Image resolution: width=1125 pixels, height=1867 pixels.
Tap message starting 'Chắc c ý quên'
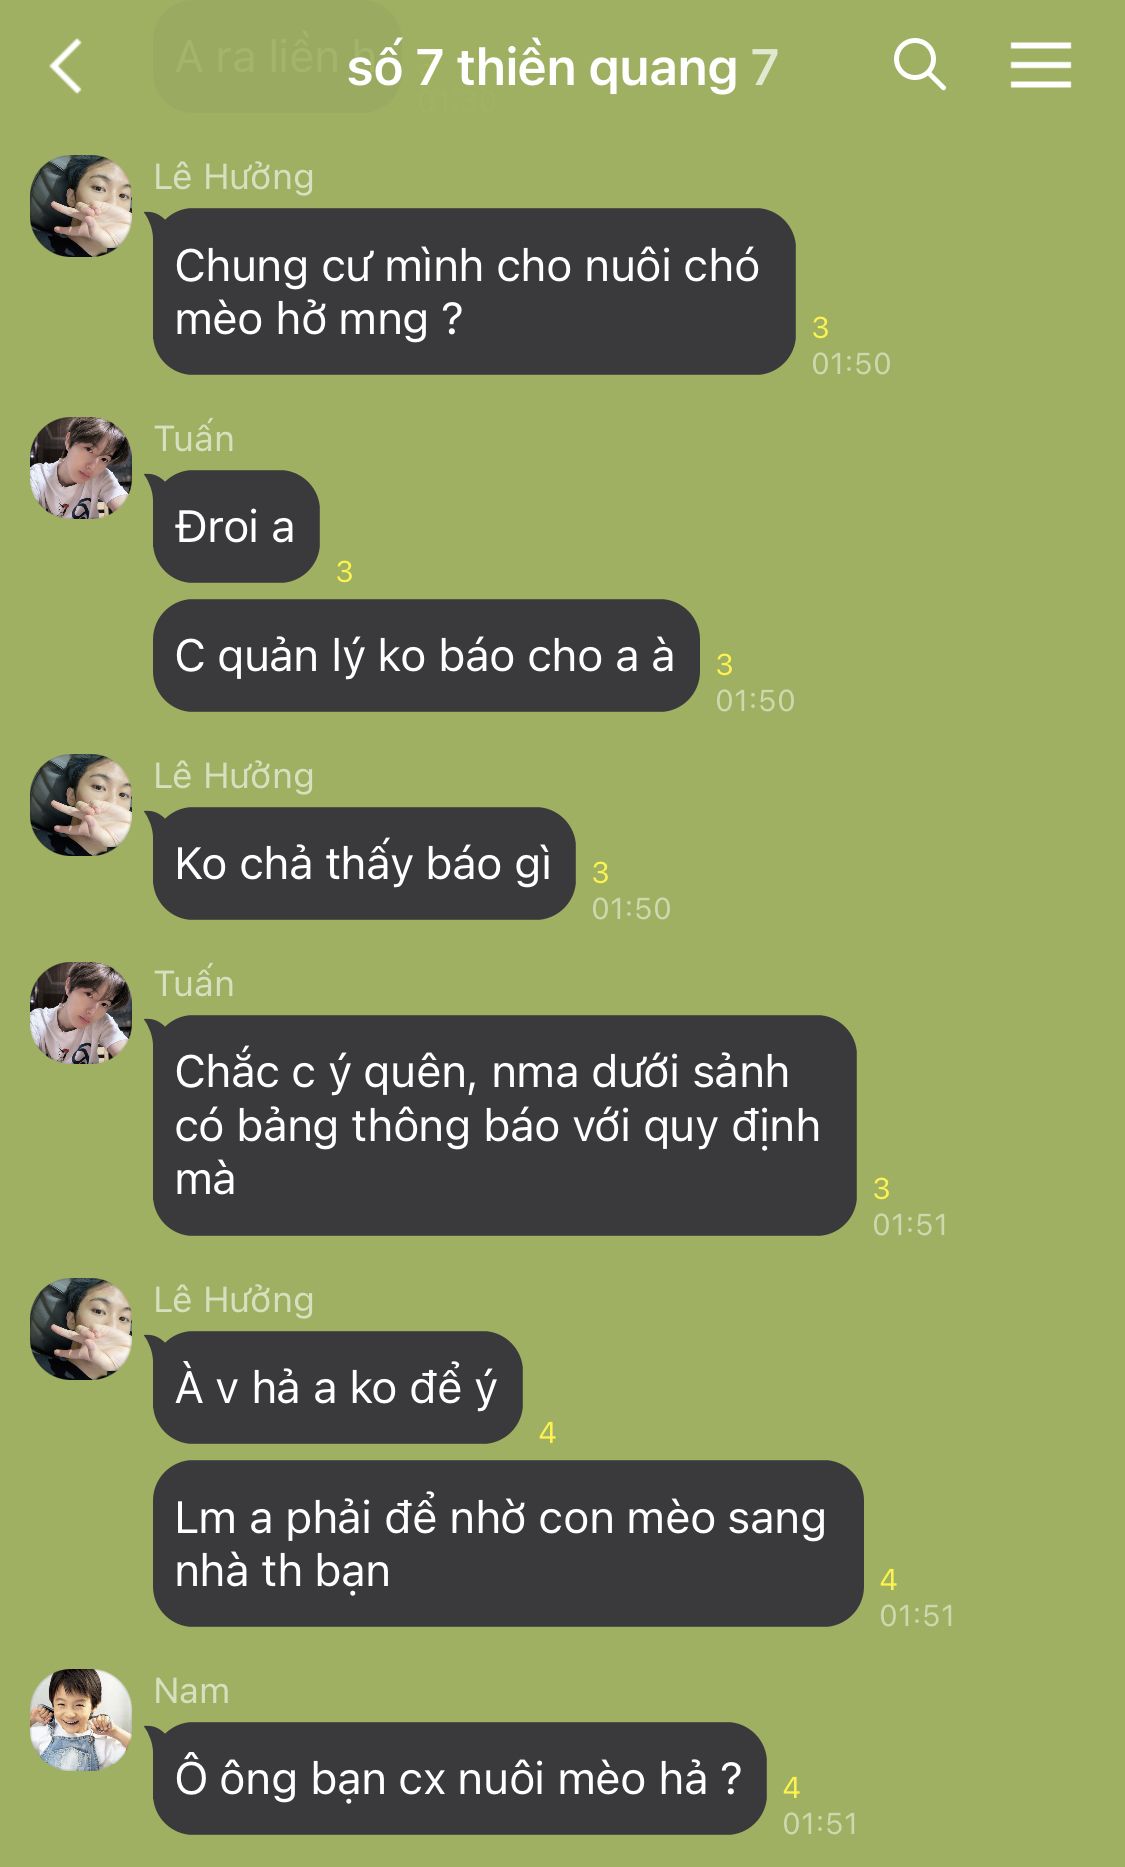pos(505,1126)
